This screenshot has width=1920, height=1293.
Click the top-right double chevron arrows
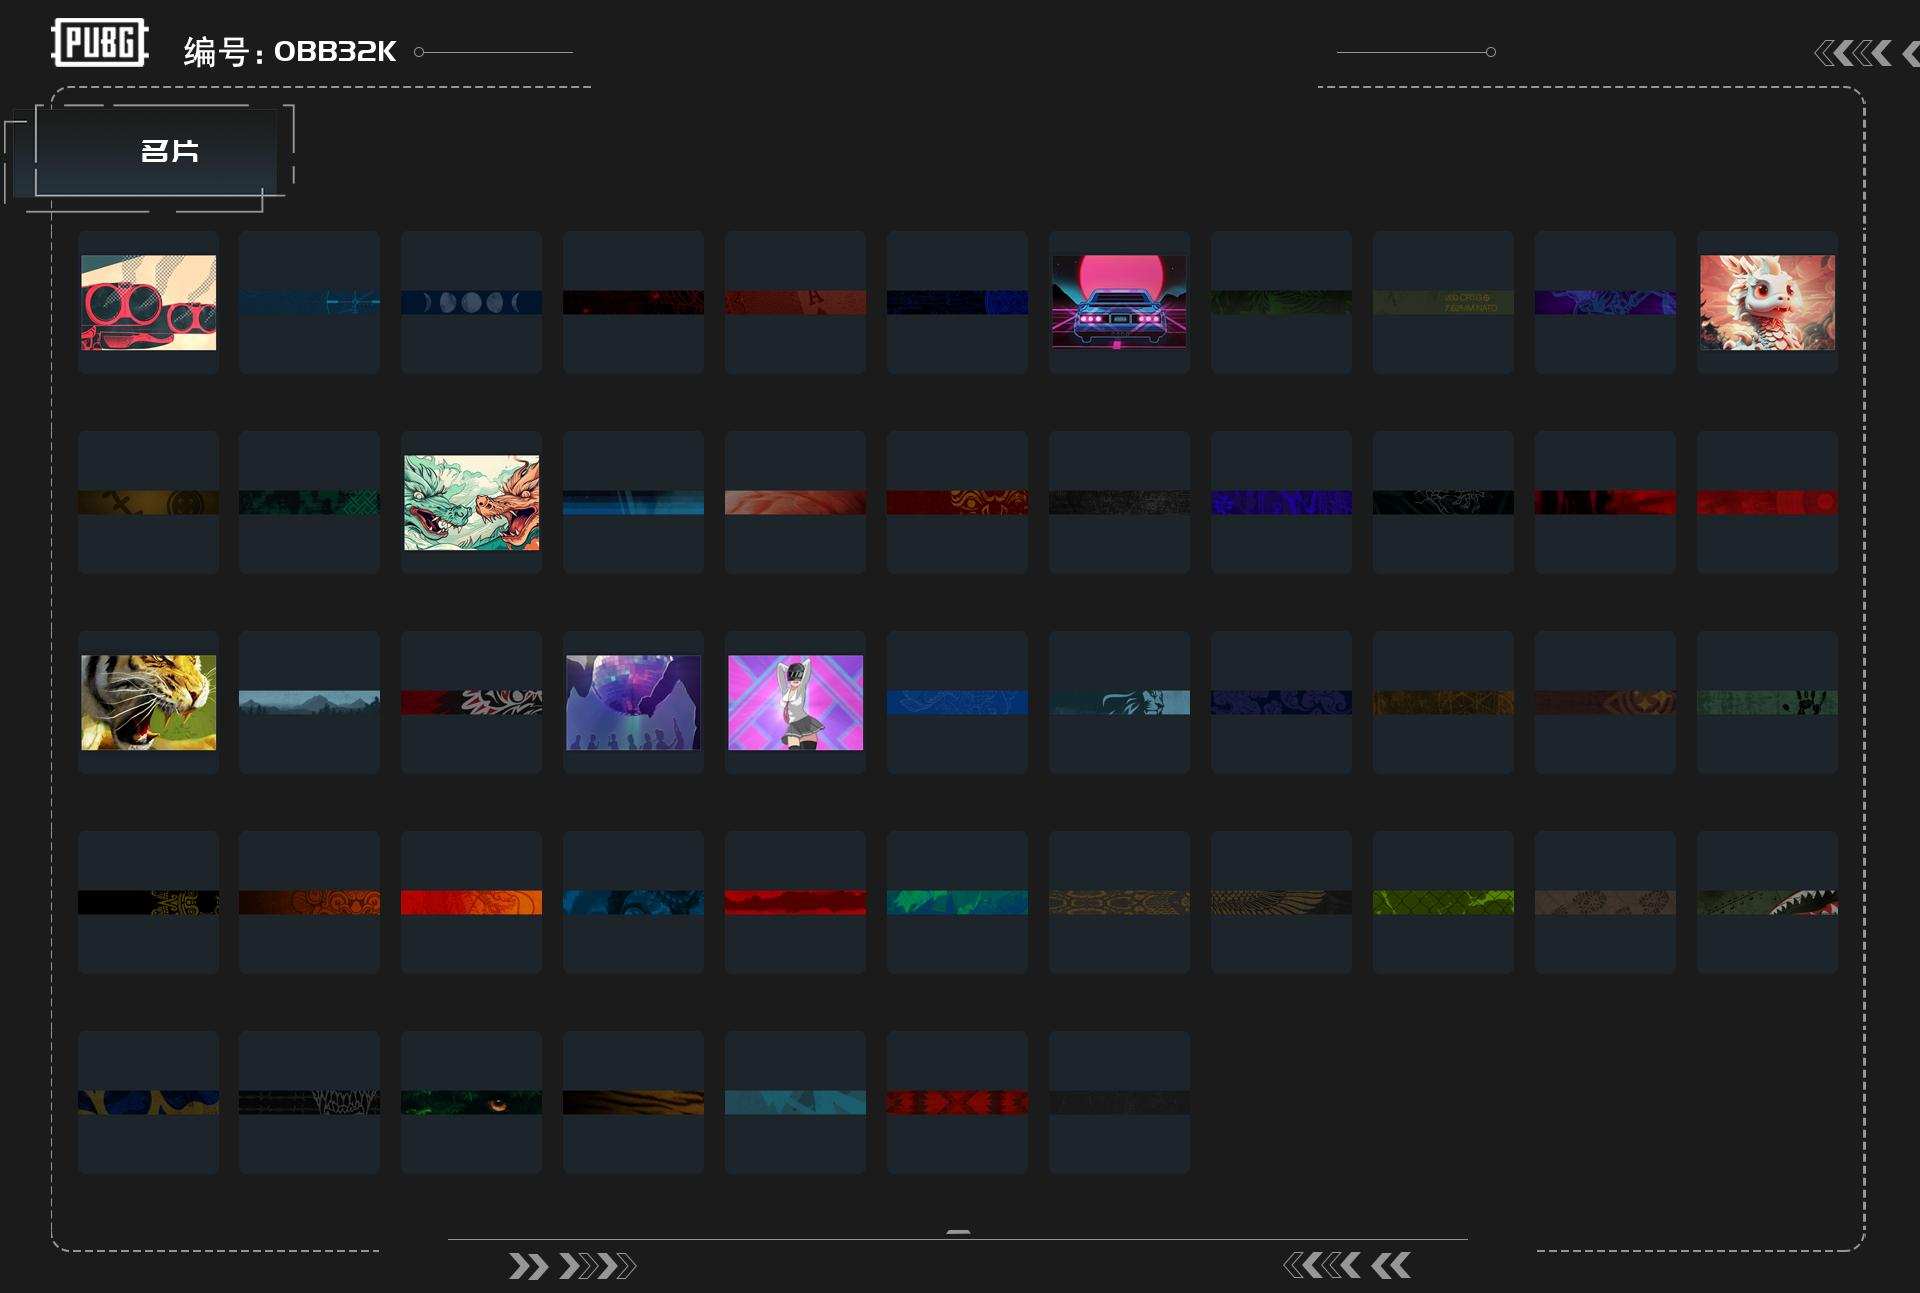pos(1853,53)
